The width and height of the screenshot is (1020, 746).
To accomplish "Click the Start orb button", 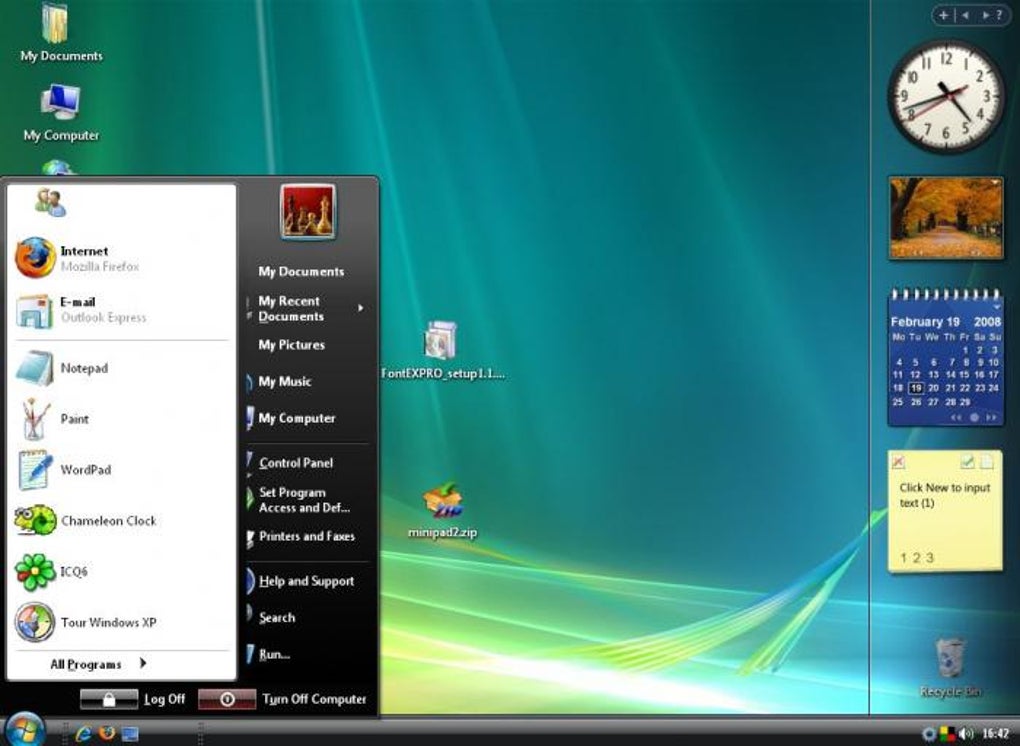I will (24, 730).
